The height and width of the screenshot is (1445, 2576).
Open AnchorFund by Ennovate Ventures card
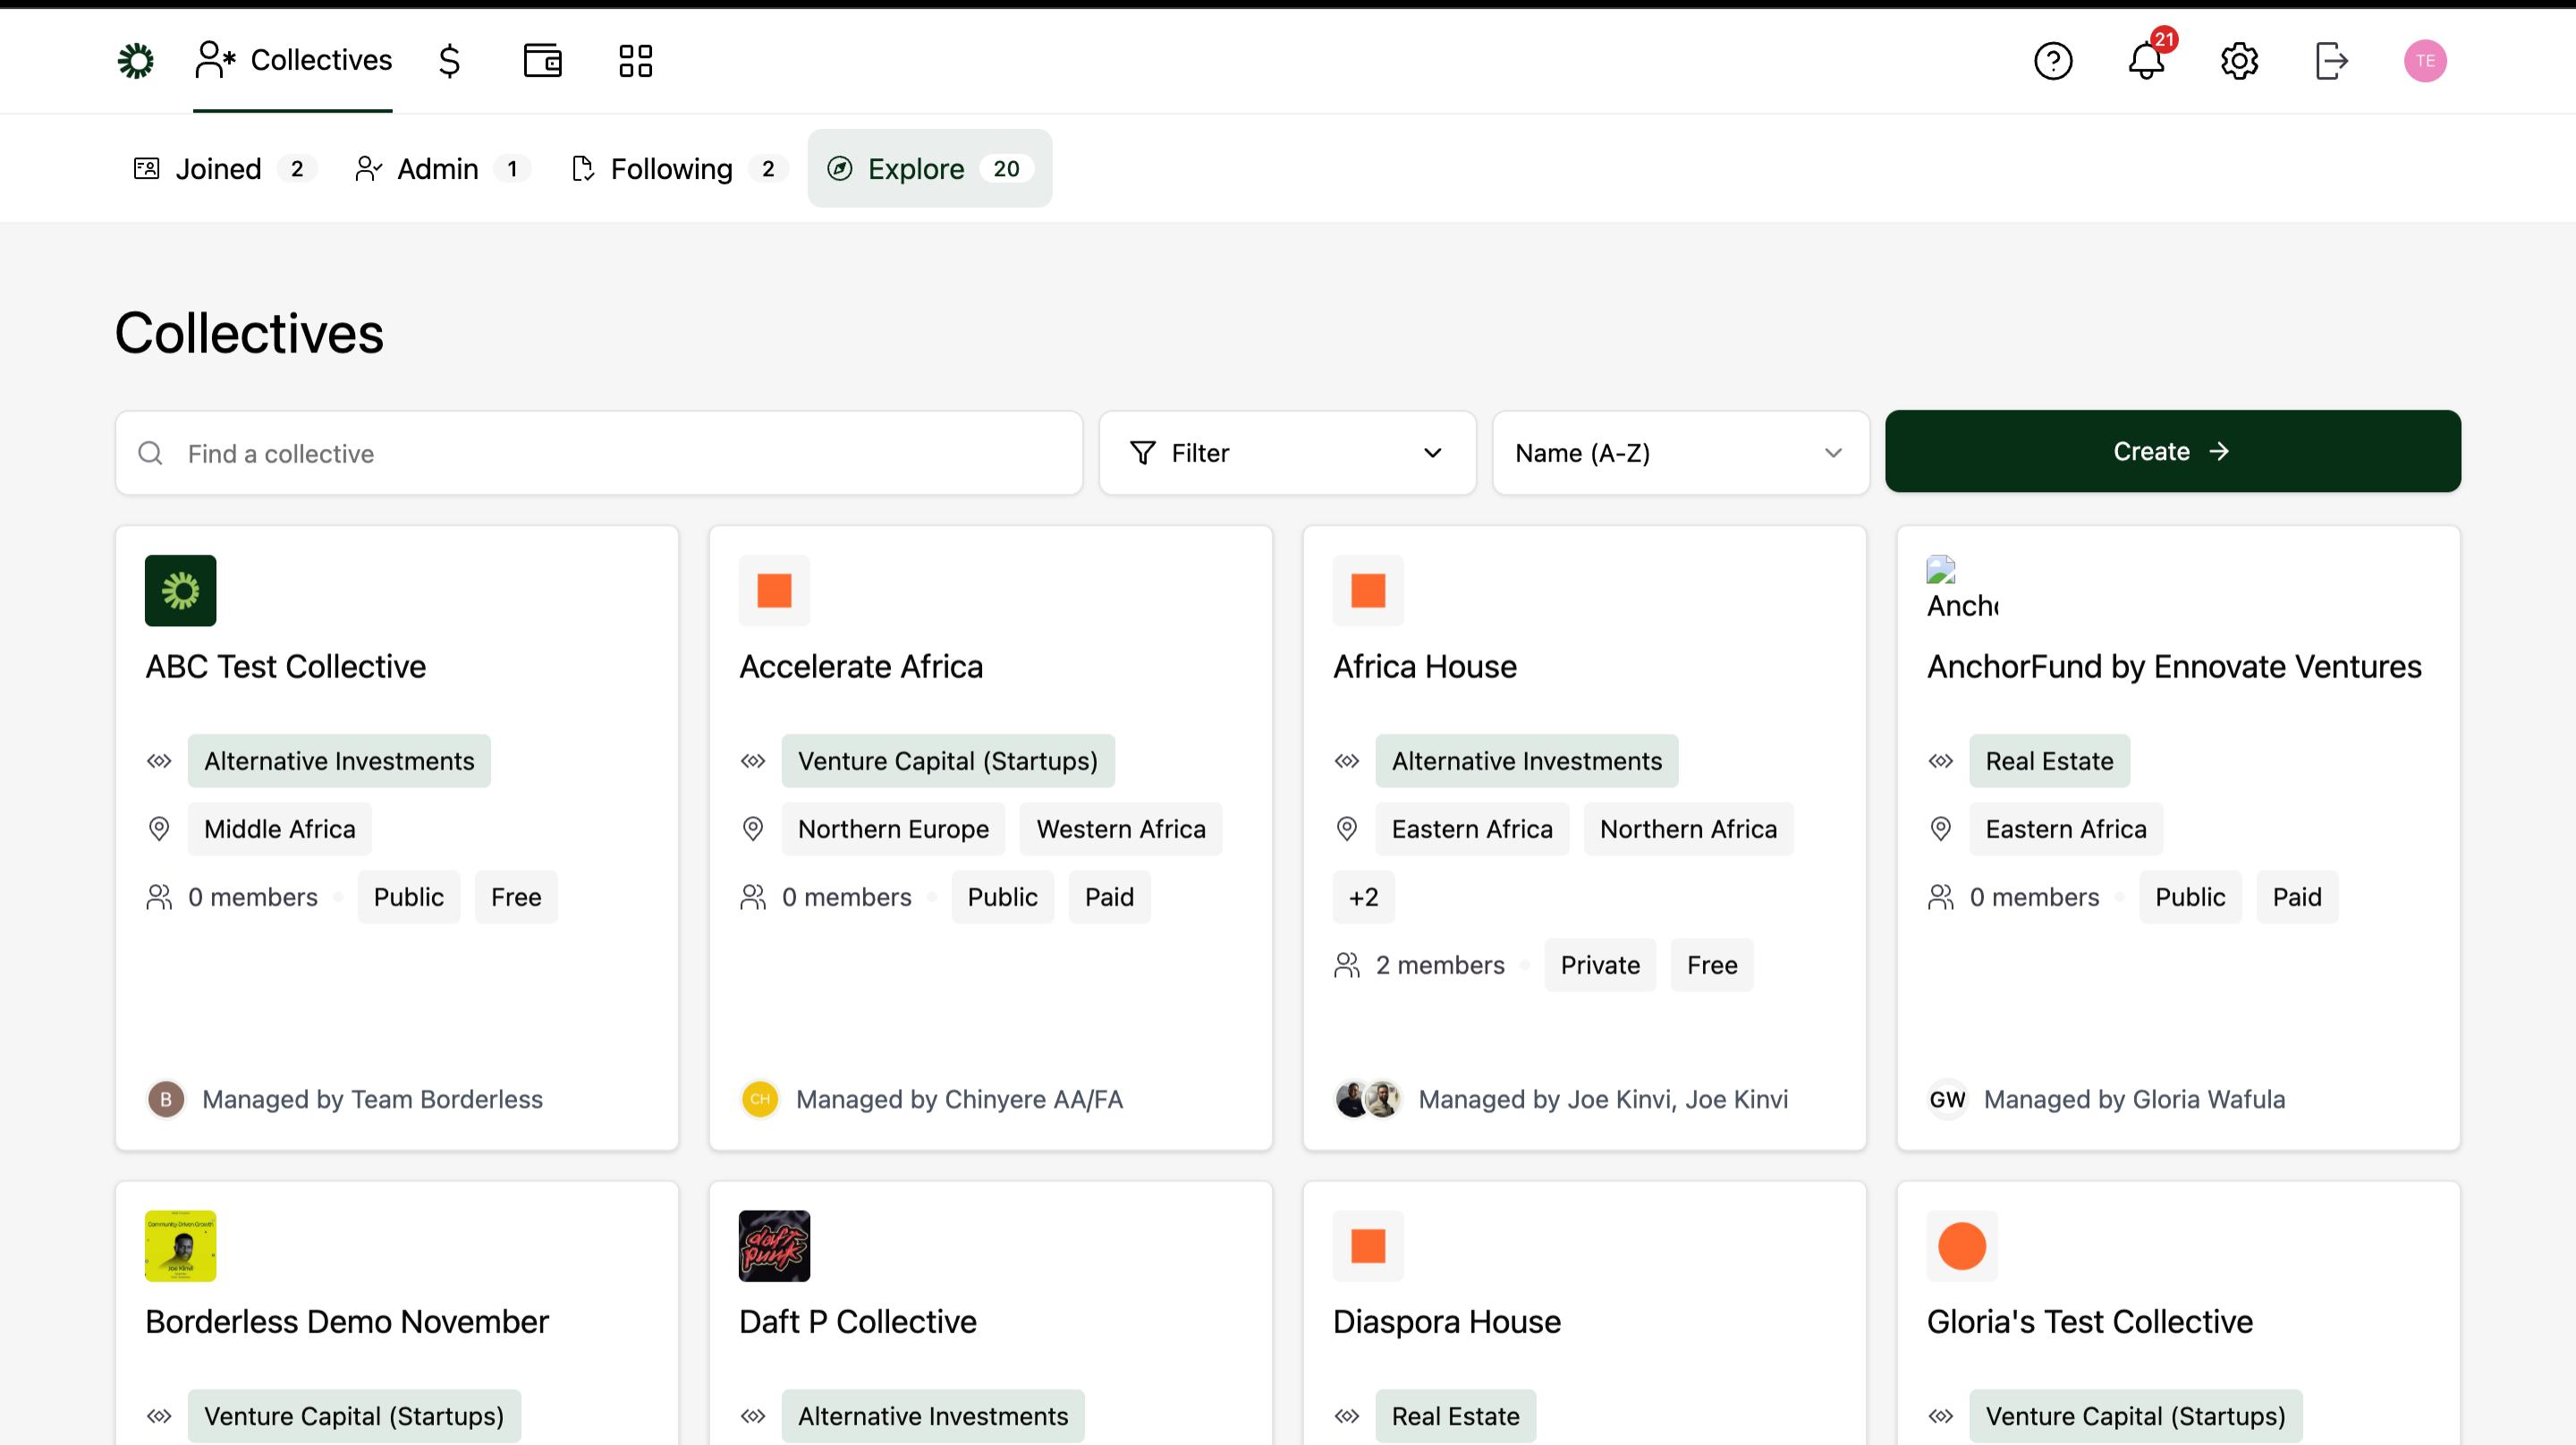2173,667
